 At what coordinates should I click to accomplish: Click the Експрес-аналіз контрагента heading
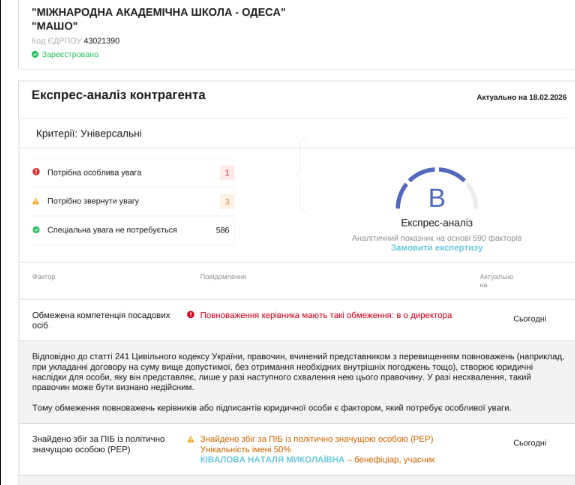coord(118,95)
